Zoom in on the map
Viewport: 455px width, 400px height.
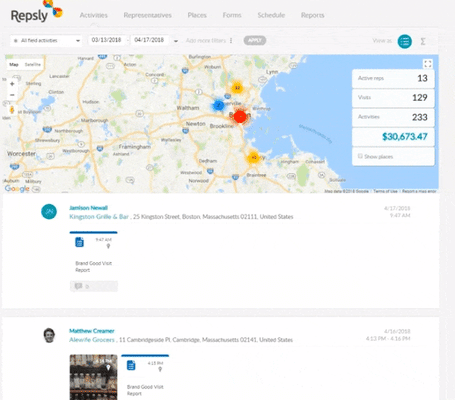point(12,84)
